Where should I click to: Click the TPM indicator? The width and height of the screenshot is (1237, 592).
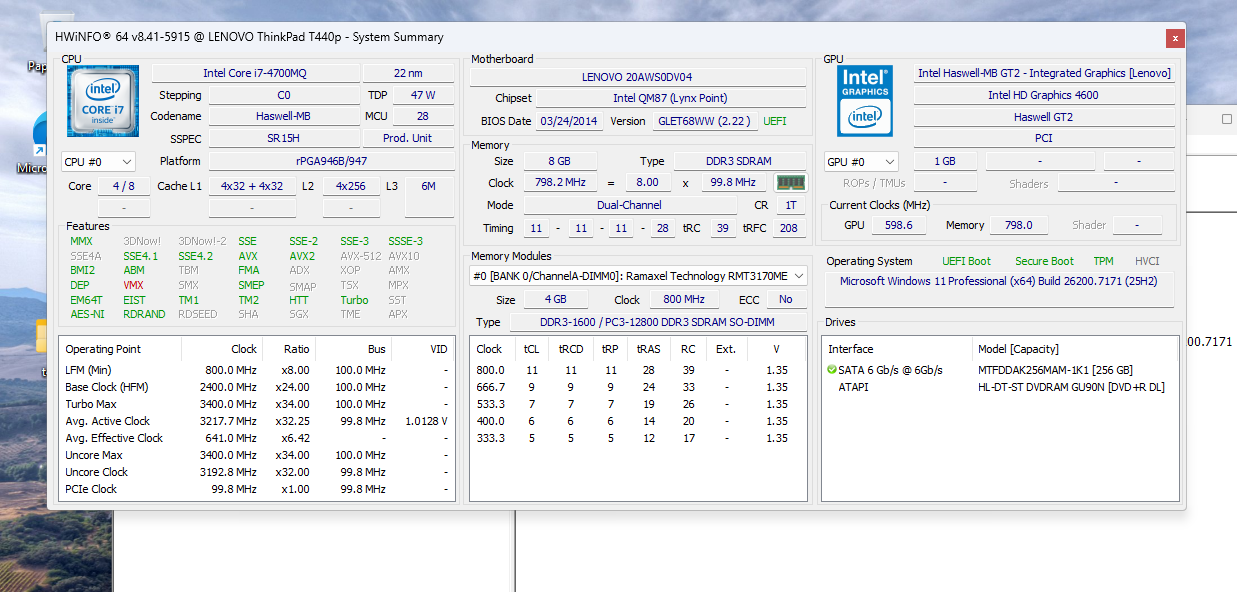coord(1103,261)
